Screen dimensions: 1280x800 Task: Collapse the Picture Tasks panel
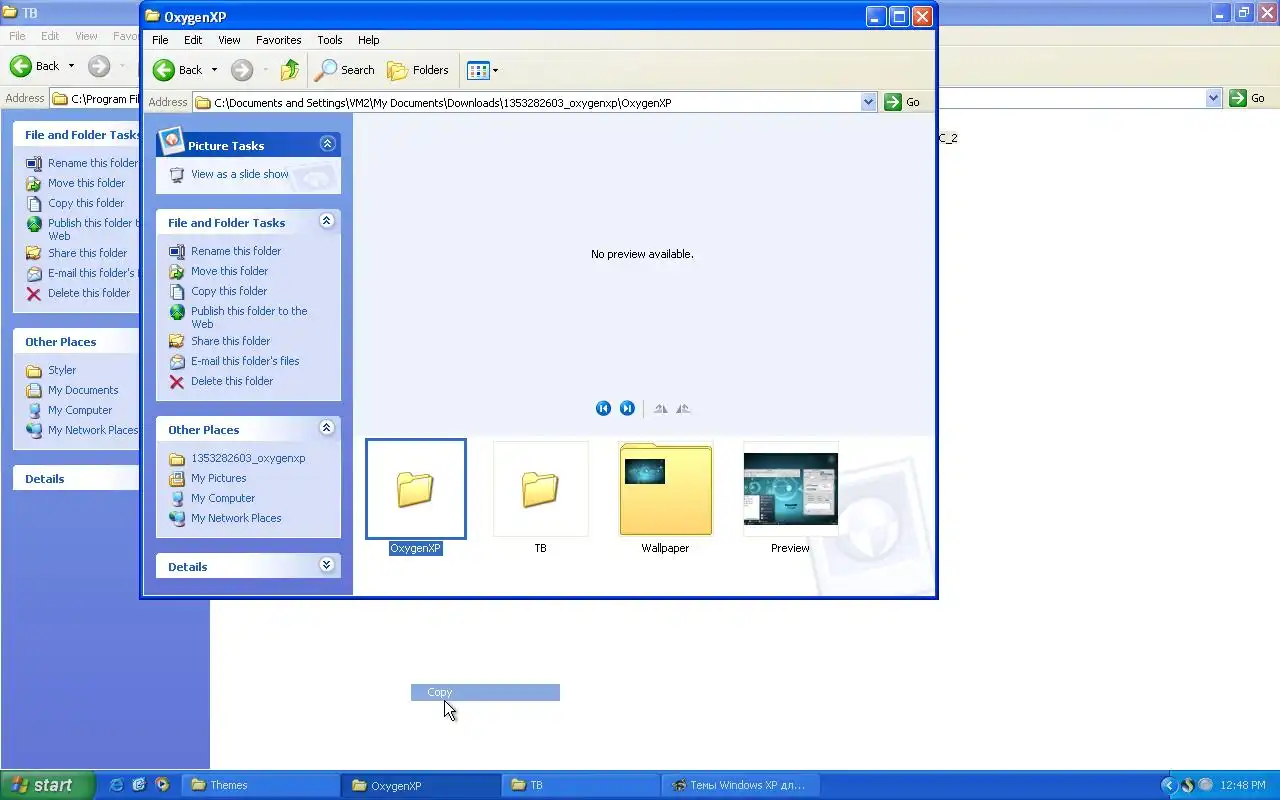327,144
